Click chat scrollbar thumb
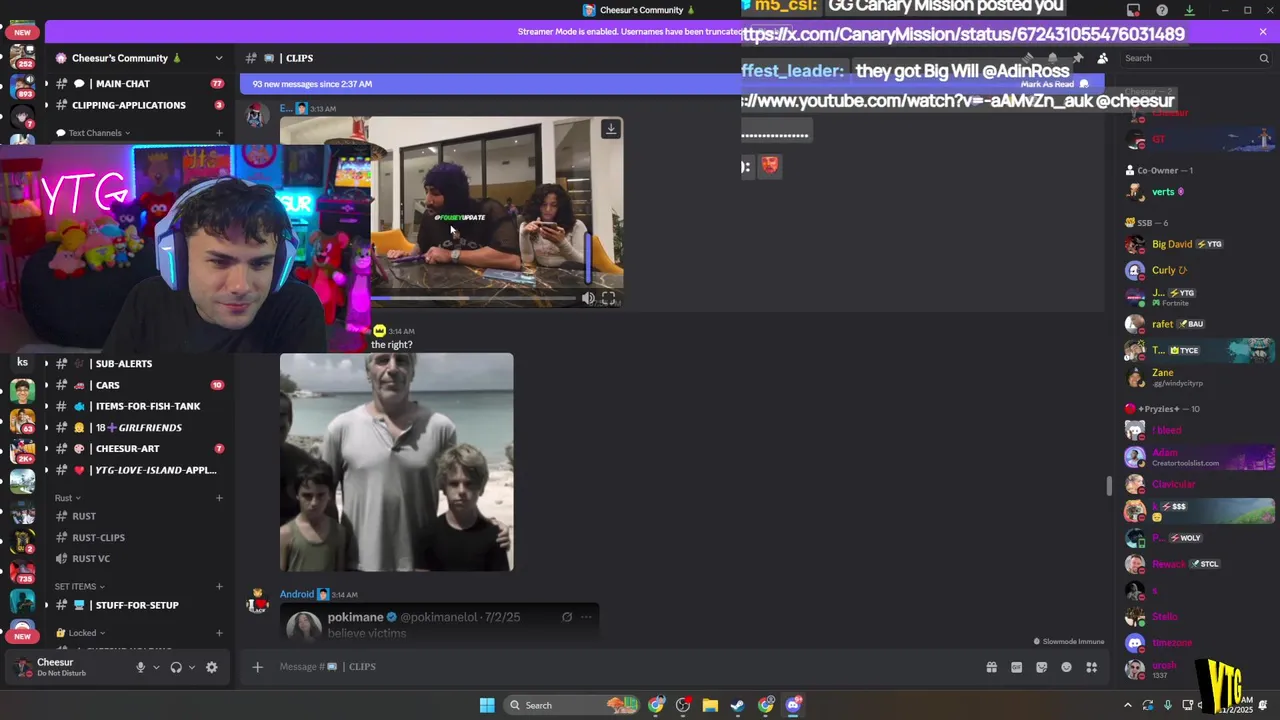This screenshot has height=720, width=1280. click(x=1108, y=486)
